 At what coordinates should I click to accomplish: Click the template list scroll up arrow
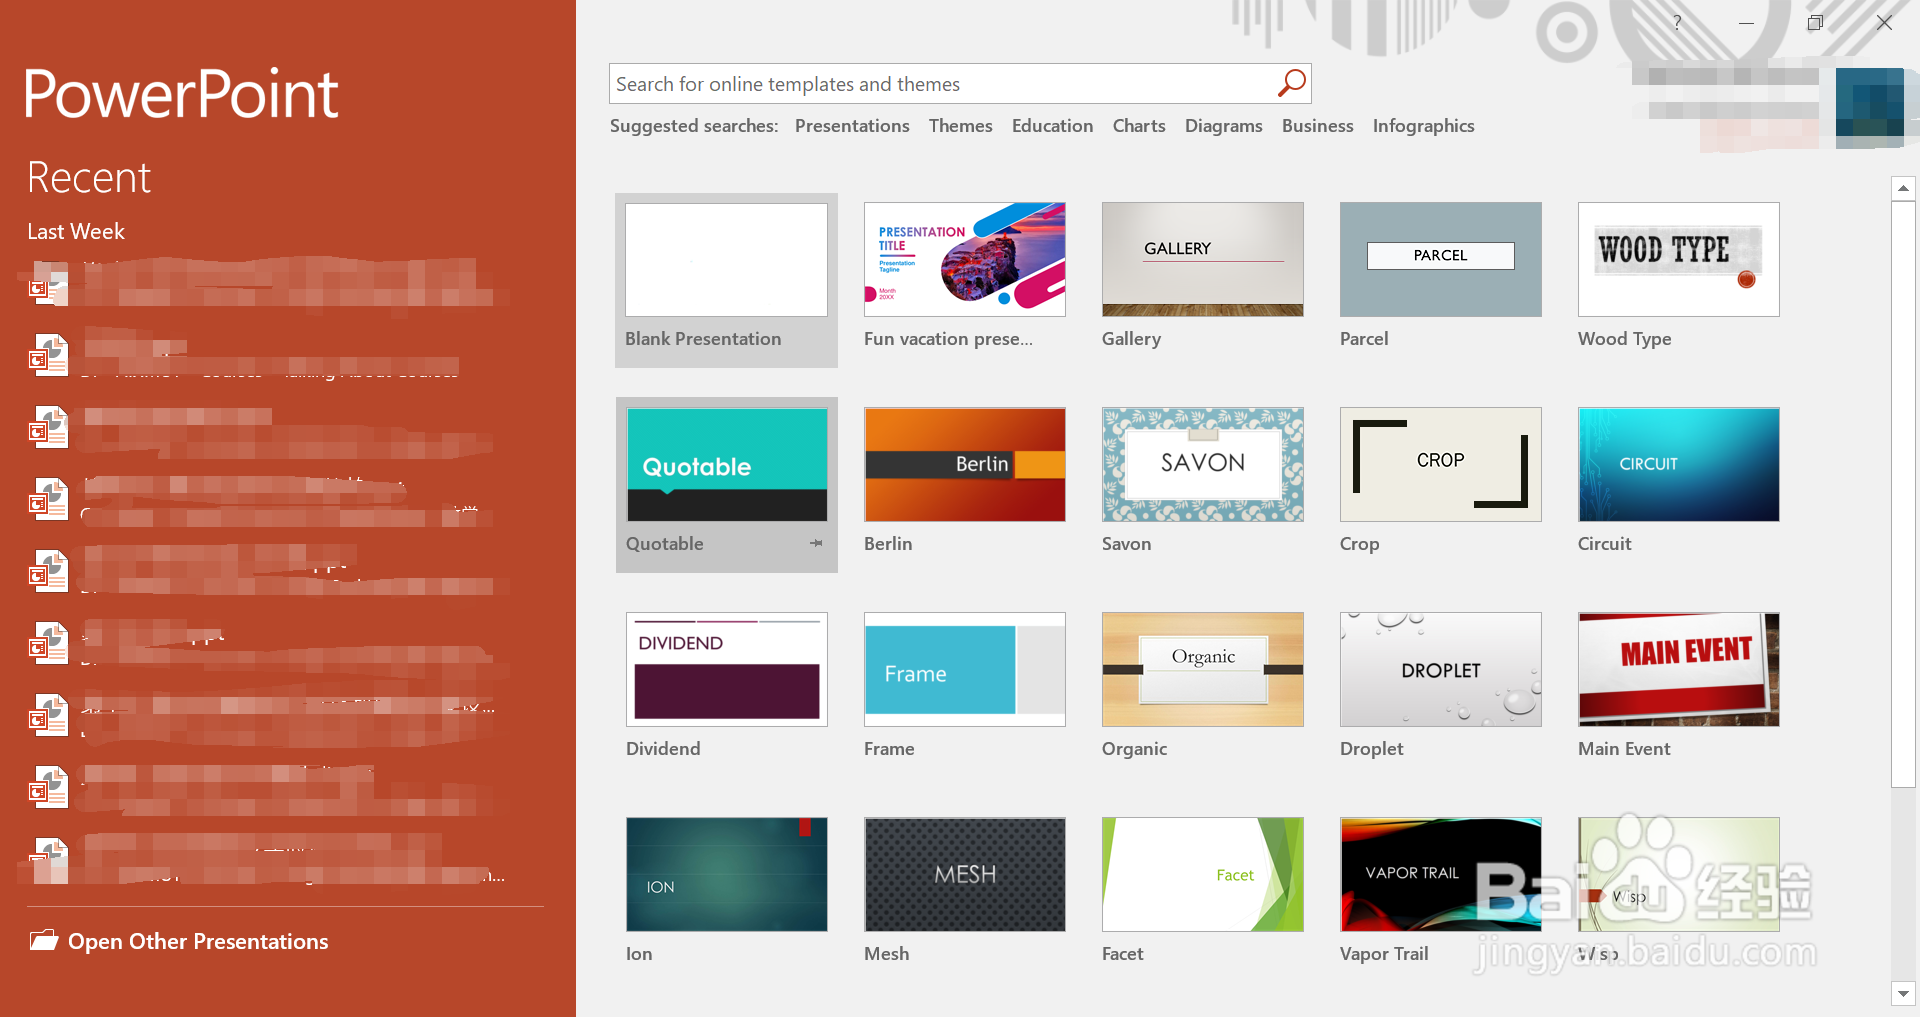[1903, 188]
